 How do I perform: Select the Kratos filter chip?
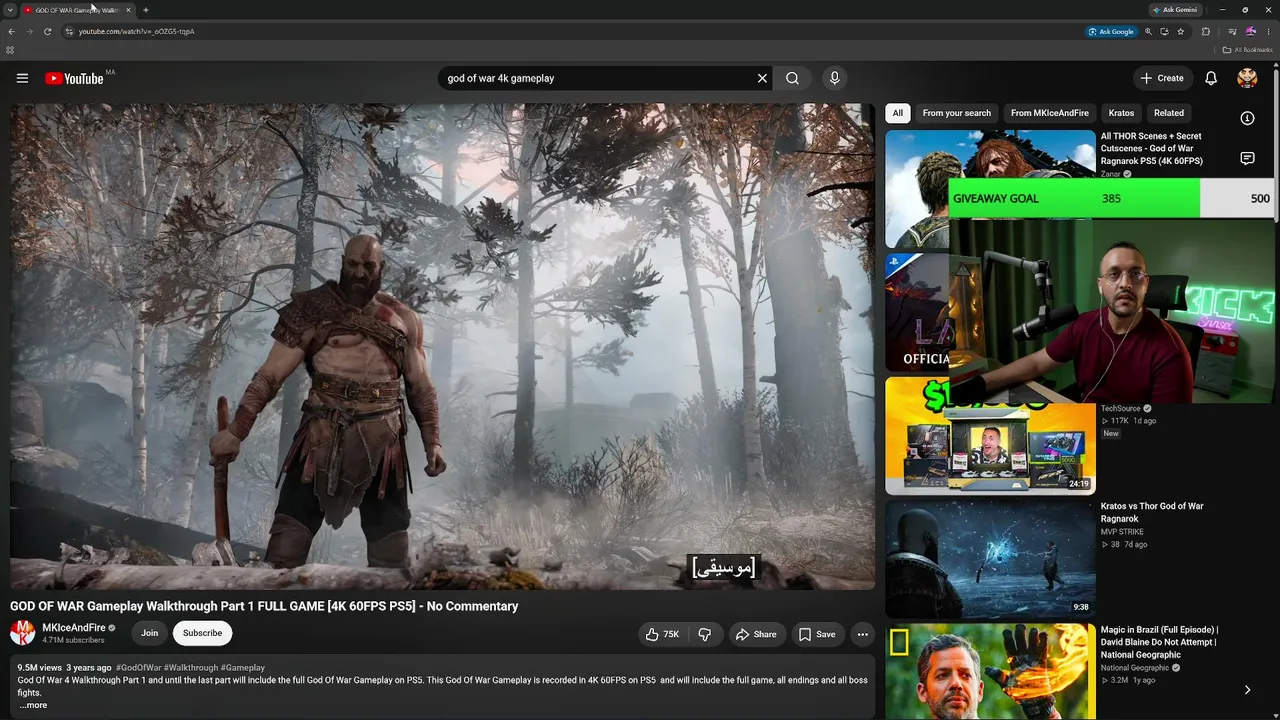1121,113
